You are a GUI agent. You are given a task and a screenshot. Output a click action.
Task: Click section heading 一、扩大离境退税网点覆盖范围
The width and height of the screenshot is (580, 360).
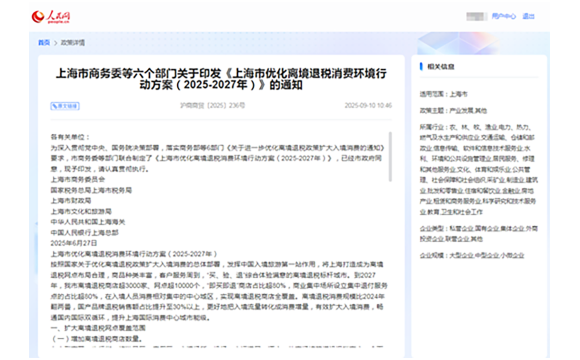coord(98,328)
